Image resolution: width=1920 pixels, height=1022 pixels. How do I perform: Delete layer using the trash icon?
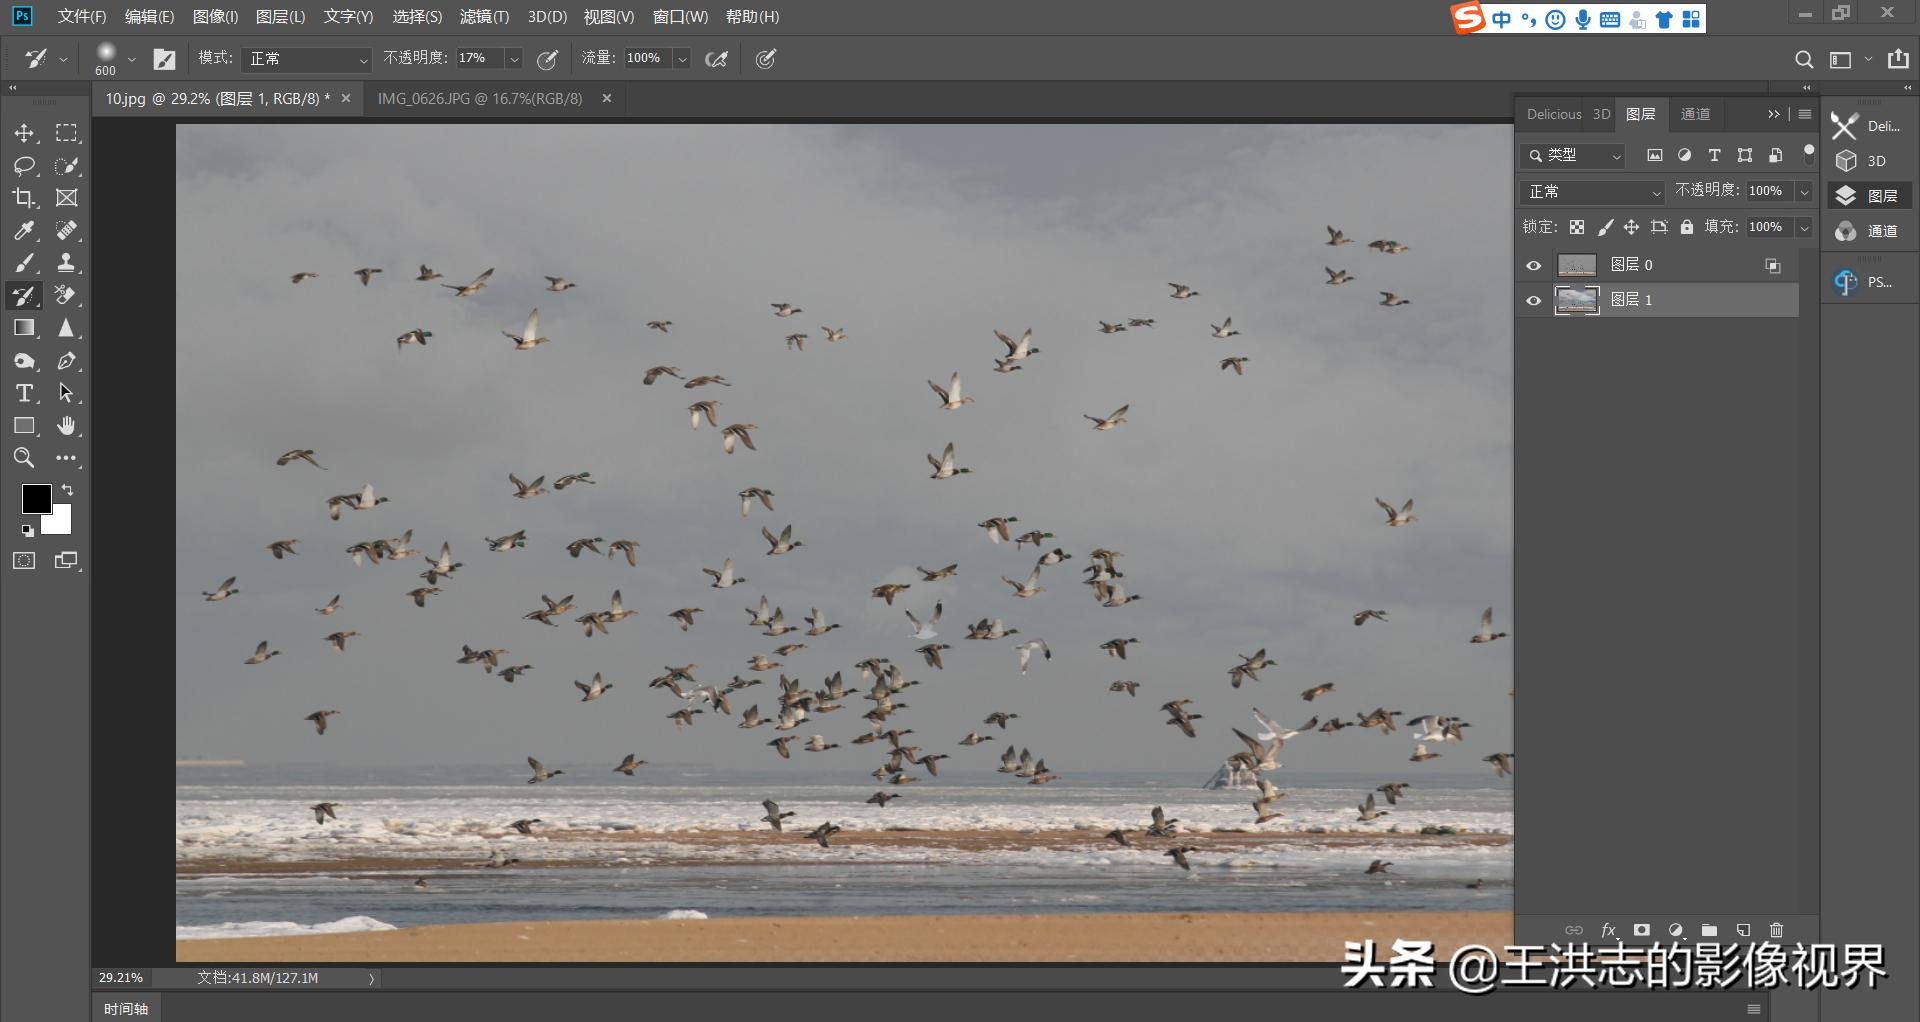[1777, 930]
